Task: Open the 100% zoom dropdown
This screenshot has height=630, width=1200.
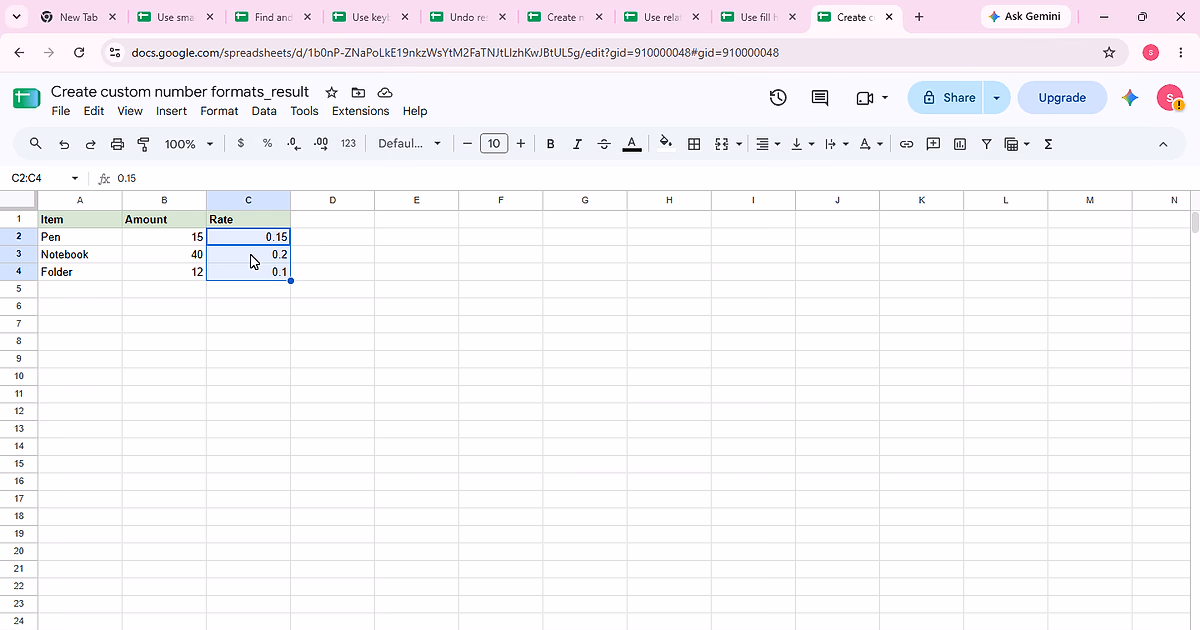Action: 189,144
